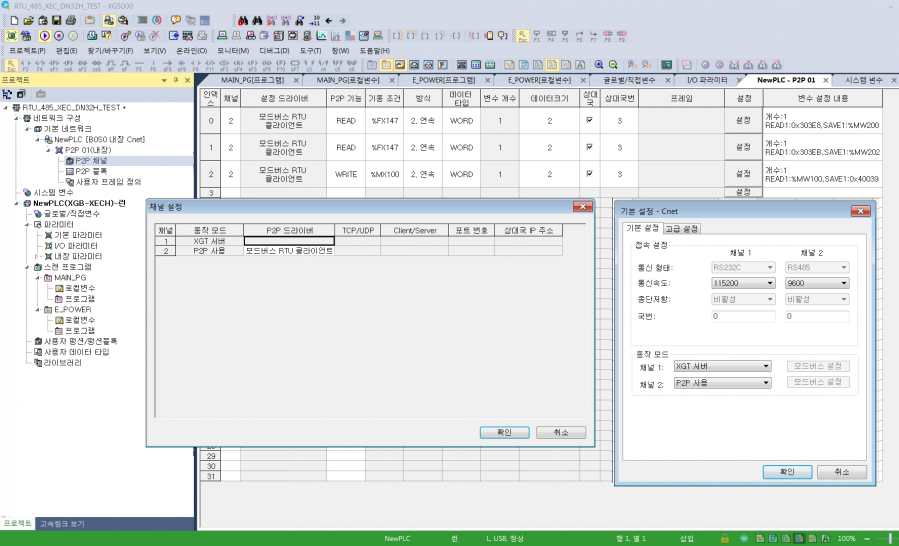Switch to the MAIN_PG[프로그램] tab
The width and height of the screenshot is (899, 546).
252,80
